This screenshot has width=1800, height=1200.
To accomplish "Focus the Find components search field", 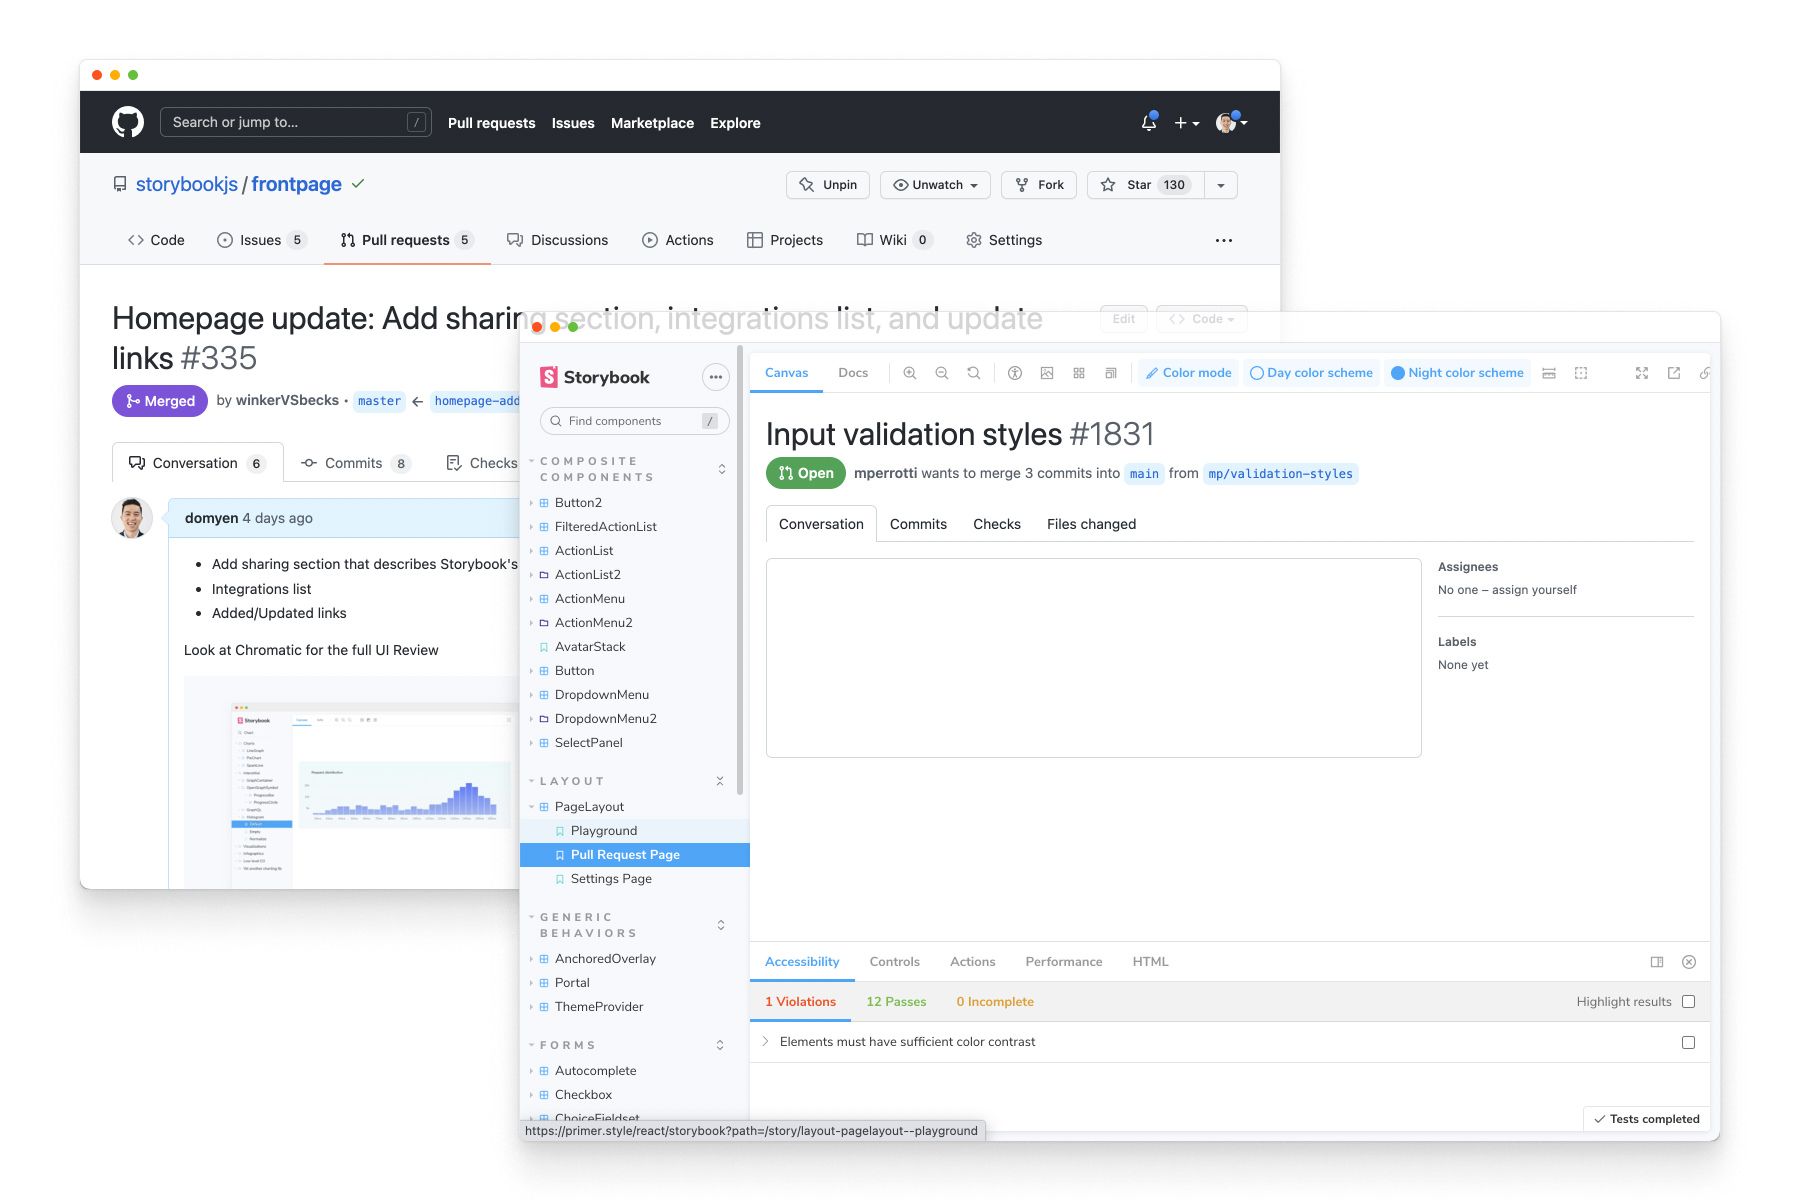I will click(x=635, y=421).
